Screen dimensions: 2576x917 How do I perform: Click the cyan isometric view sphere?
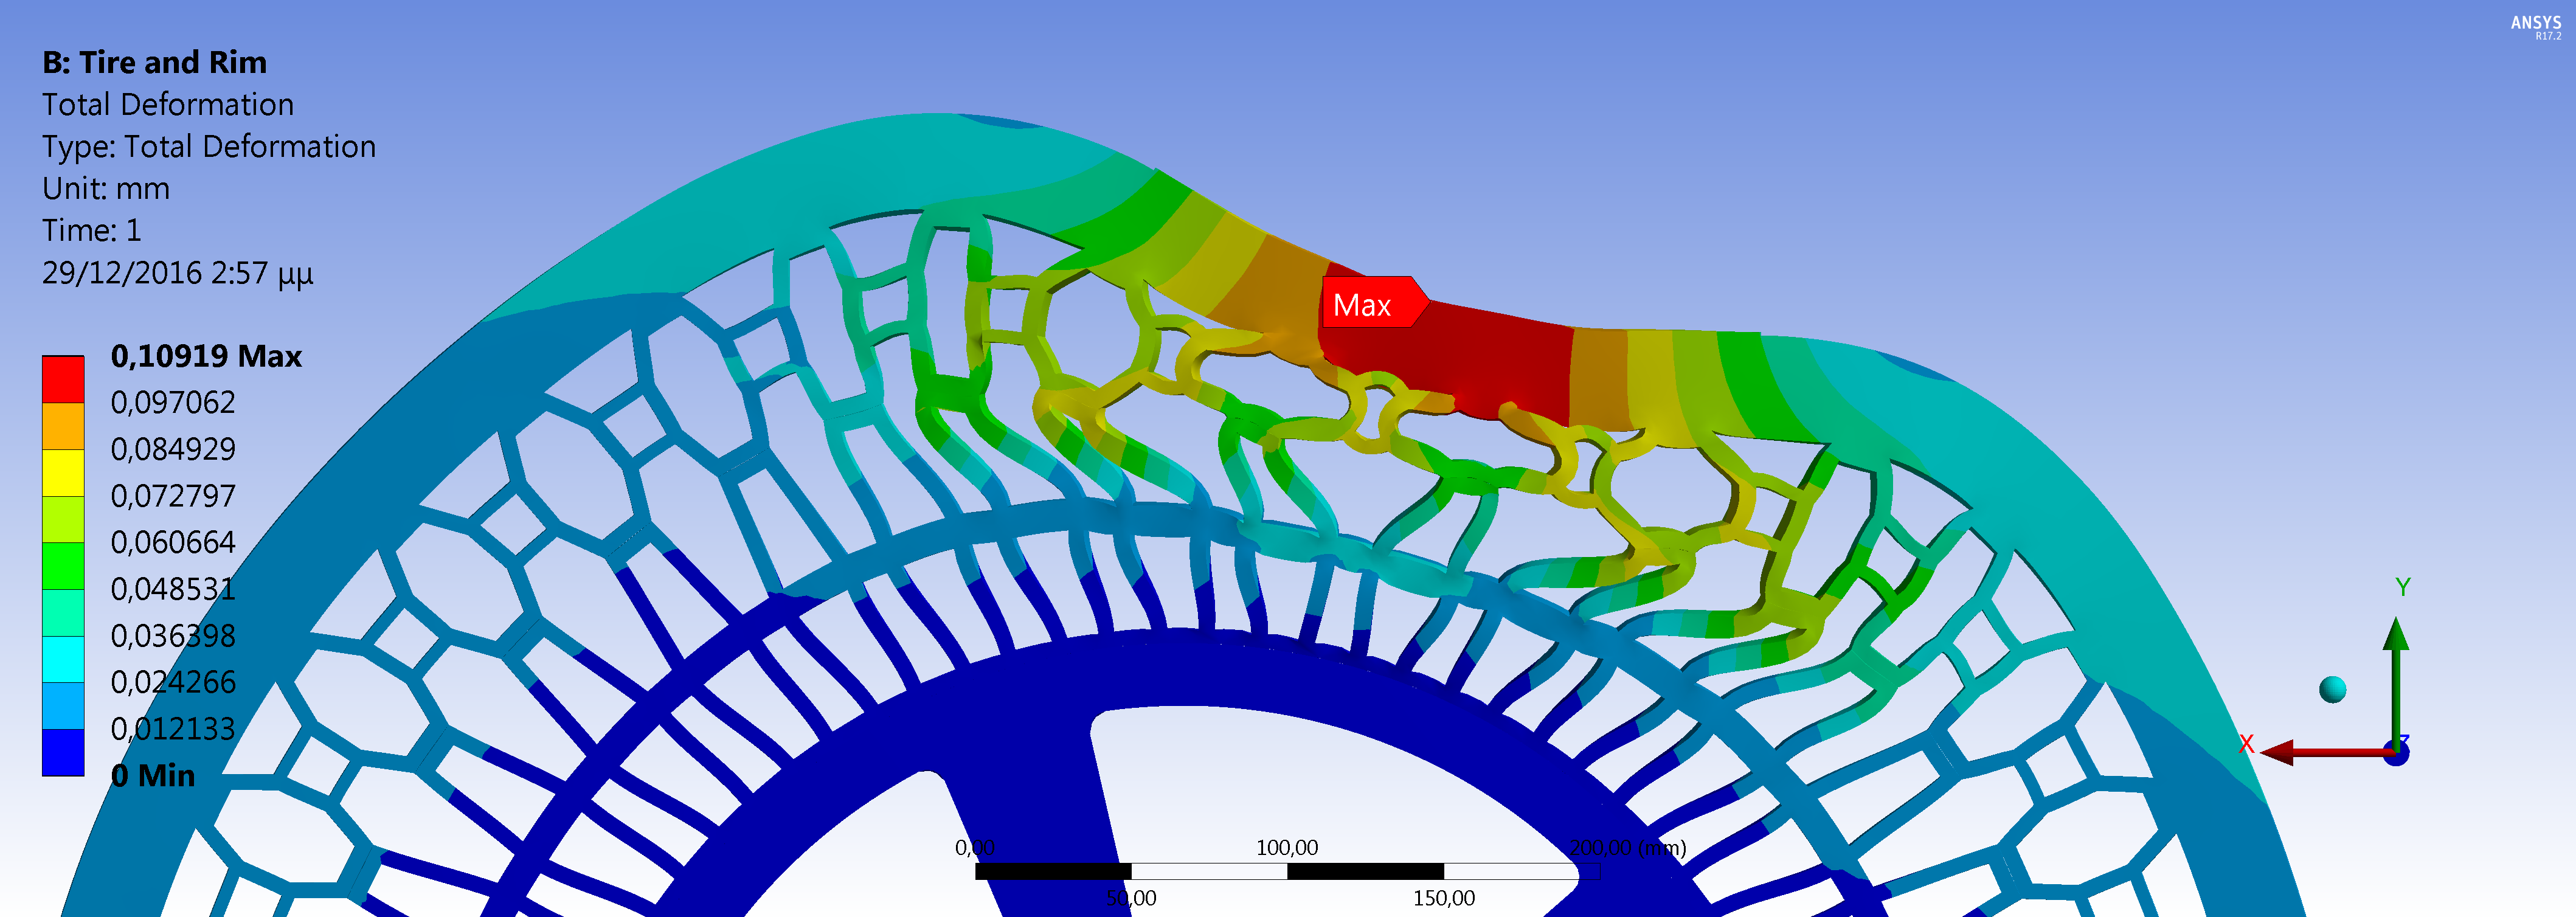[x=2332, y=689]
